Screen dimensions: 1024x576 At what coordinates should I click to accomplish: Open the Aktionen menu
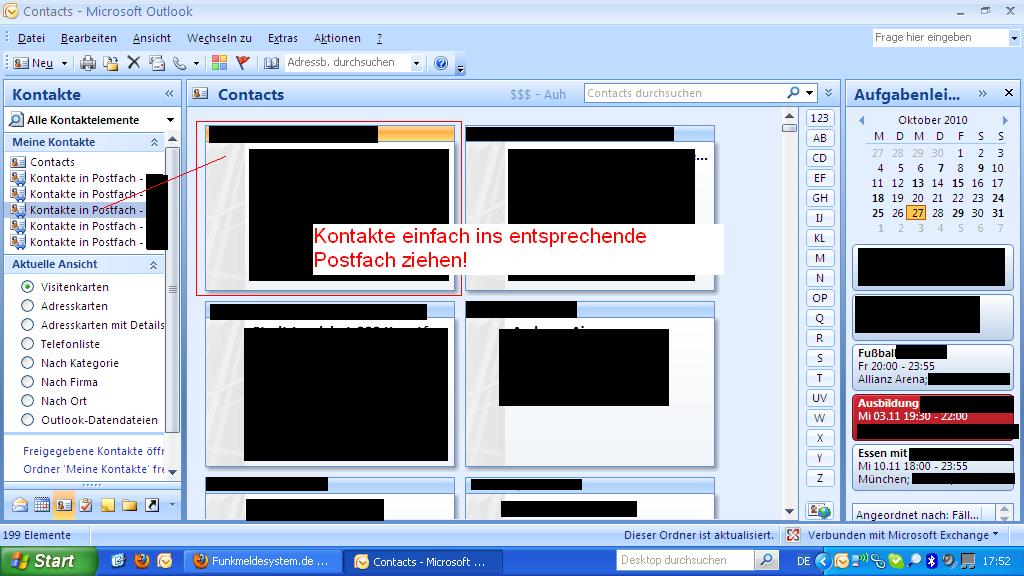[x=337, y=38]
